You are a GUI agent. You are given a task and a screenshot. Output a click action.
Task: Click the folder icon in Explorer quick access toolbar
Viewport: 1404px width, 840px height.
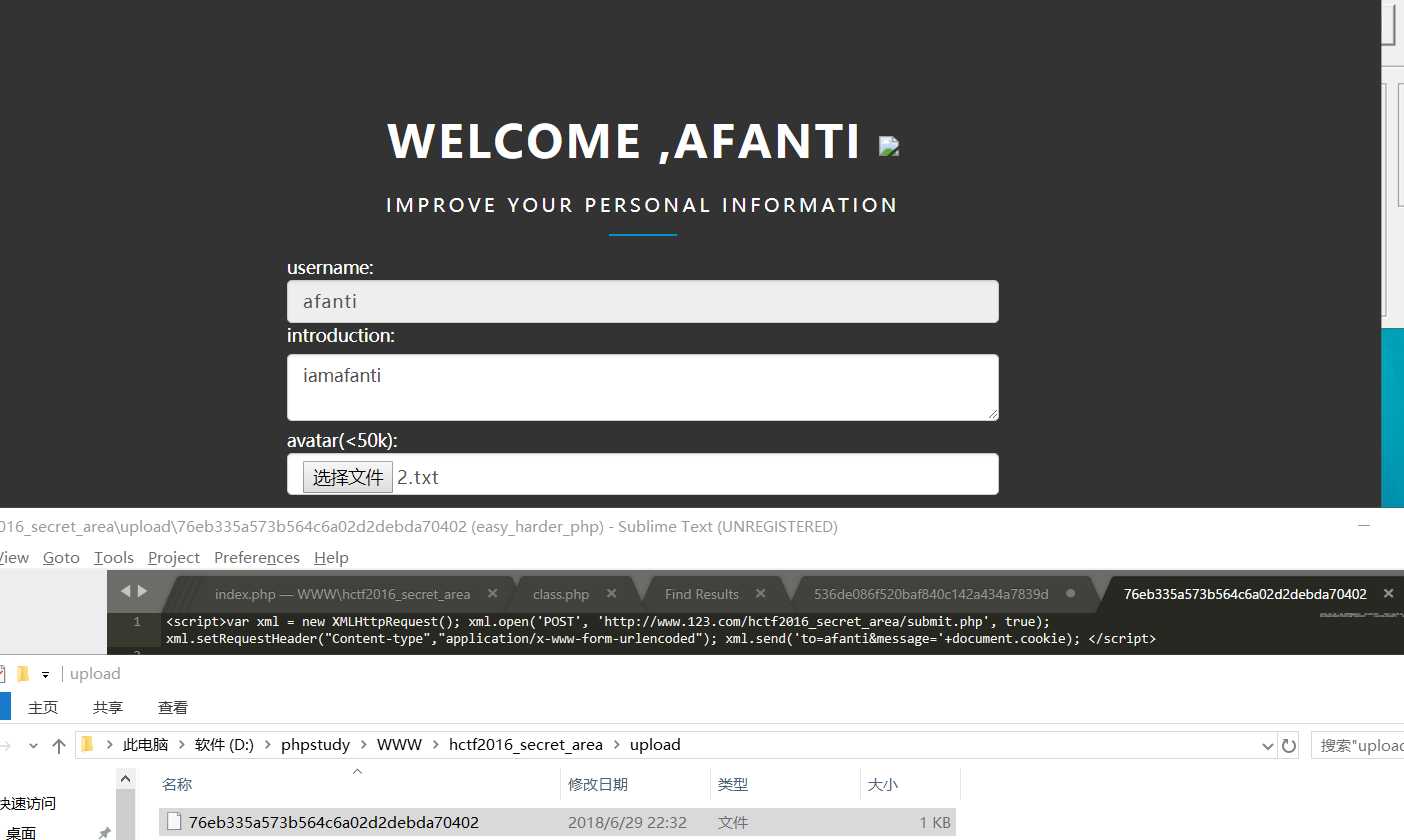(23, 674)
